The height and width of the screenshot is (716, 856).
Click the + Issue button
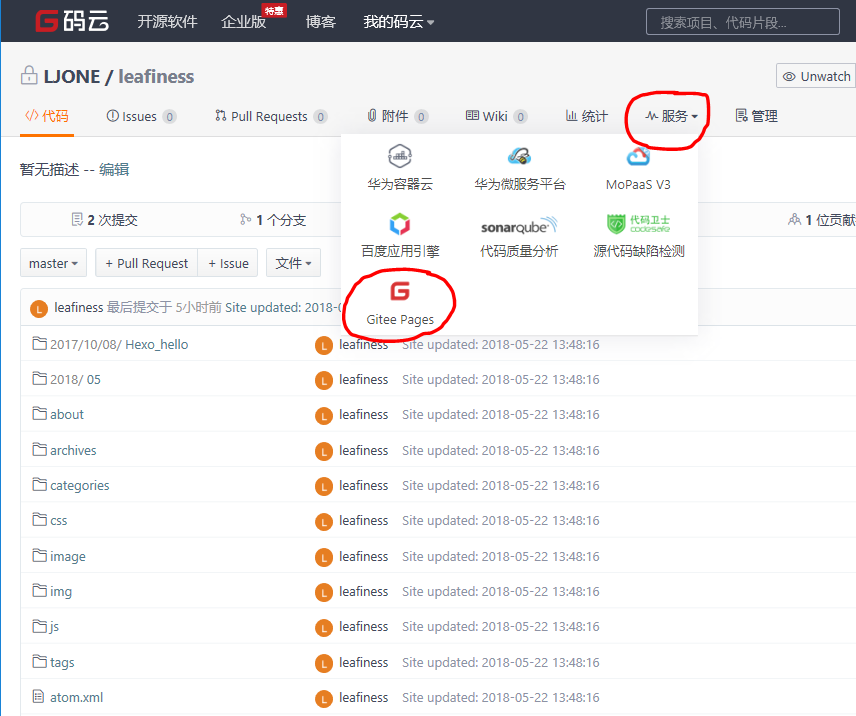(228, 263)
